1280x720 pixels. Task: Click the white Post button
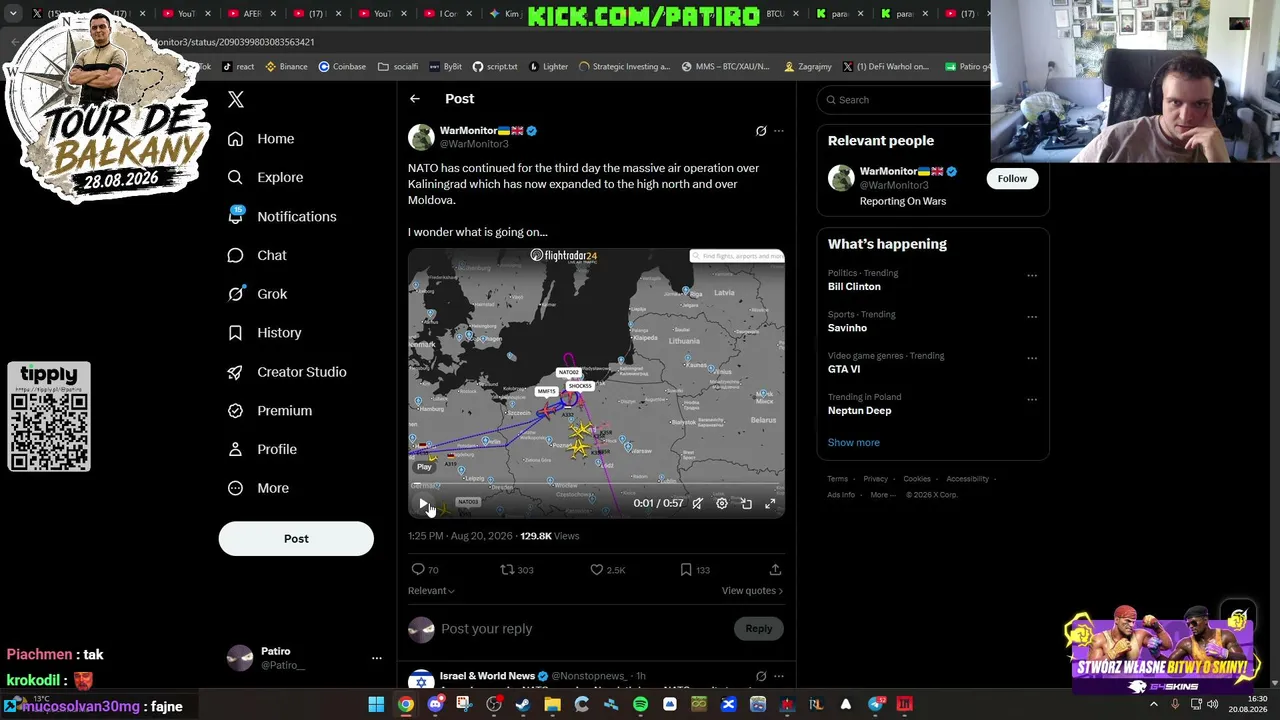(x=296, y=539)
